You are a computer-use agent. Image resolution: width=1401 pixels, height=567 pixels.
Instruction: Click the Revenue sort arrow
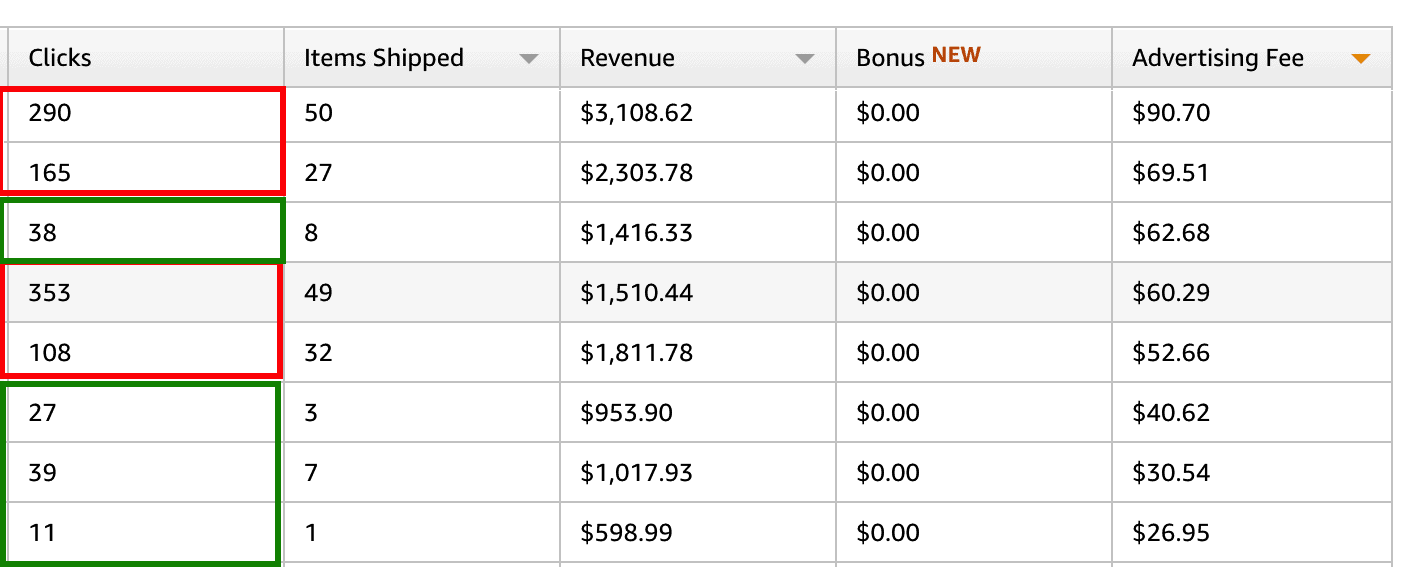(x=805, y=59)
